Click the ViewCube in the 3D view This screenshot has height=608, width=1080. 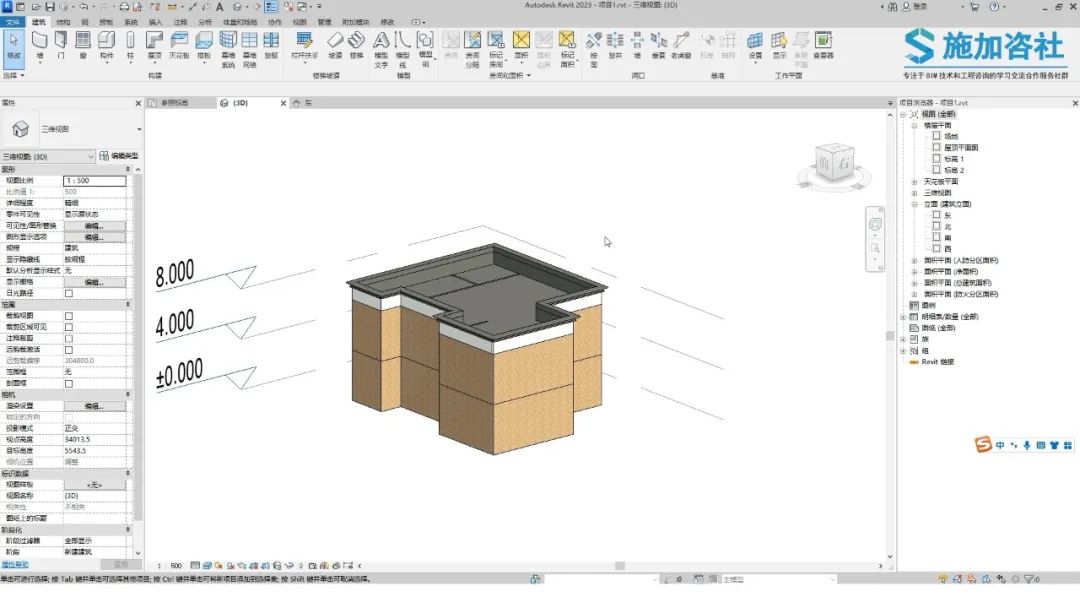pyautogui.click(x=834, y=163)
